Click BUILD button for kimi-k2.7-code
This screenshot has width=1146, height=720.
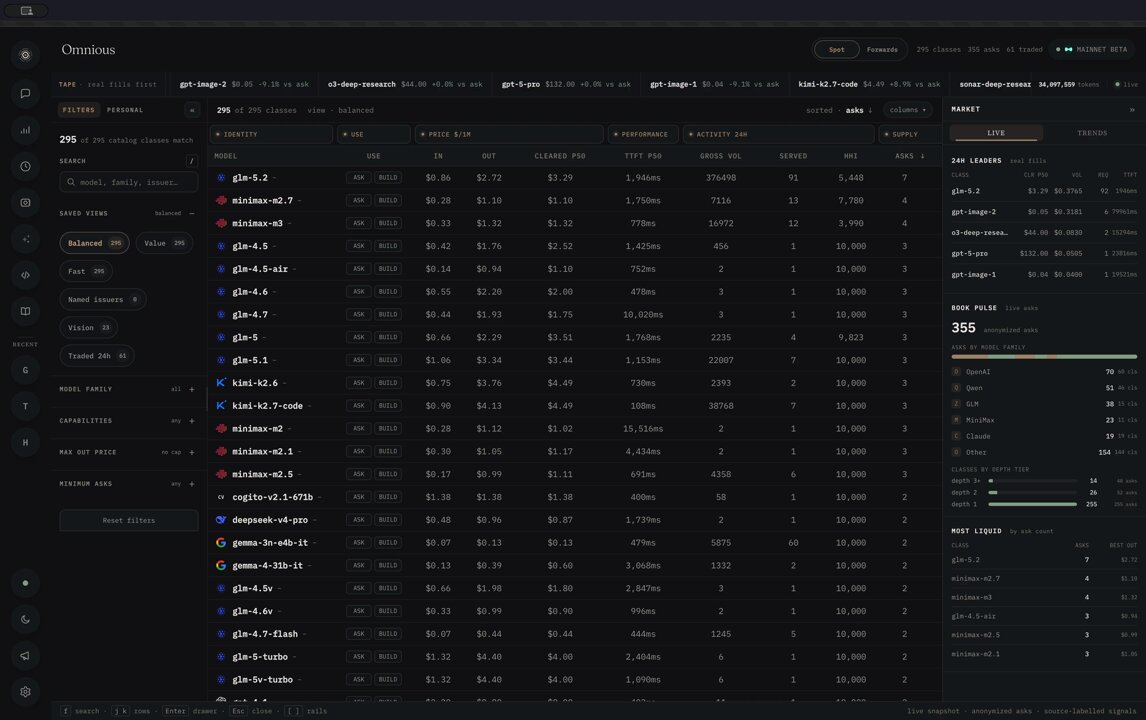(388, 406)
